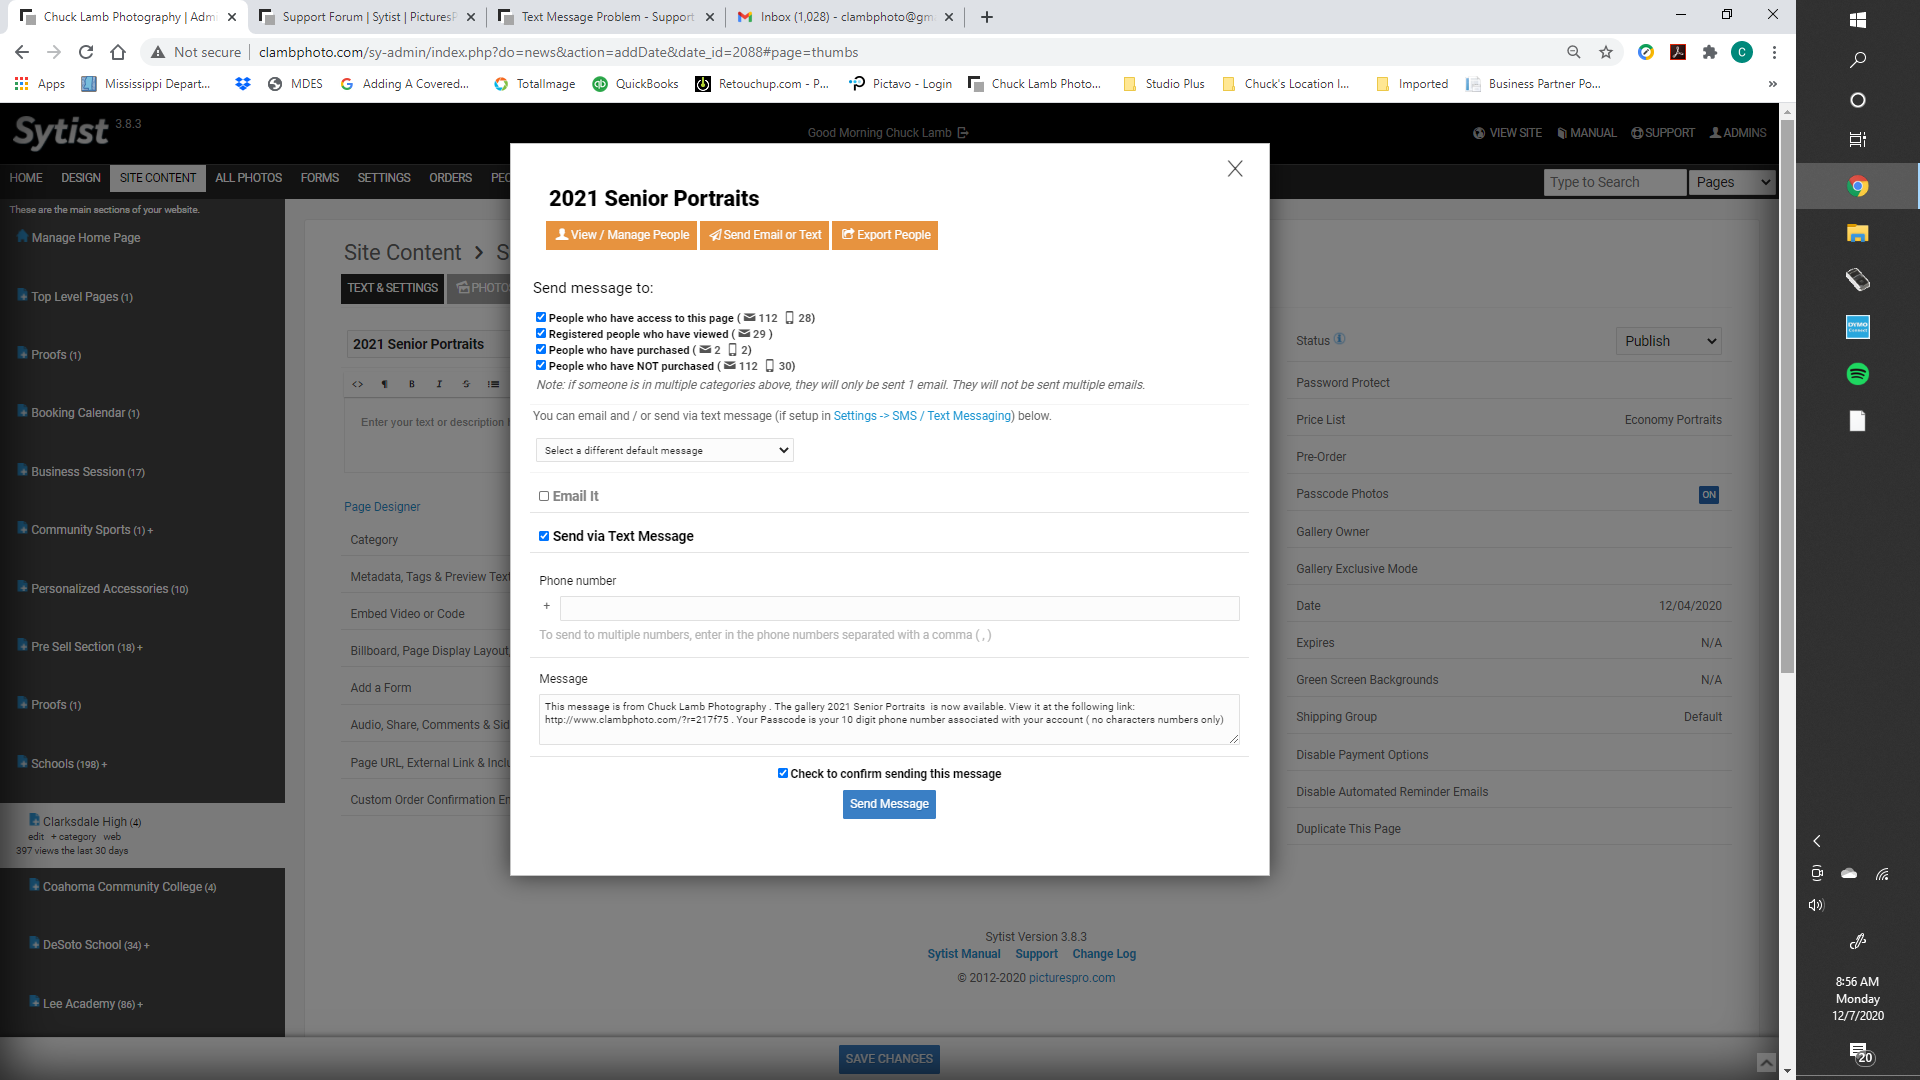Screen dimensions: 1920x1080
Task: Expand the taskbar hidden icons chevron
Action: [x=1817, y=841]
